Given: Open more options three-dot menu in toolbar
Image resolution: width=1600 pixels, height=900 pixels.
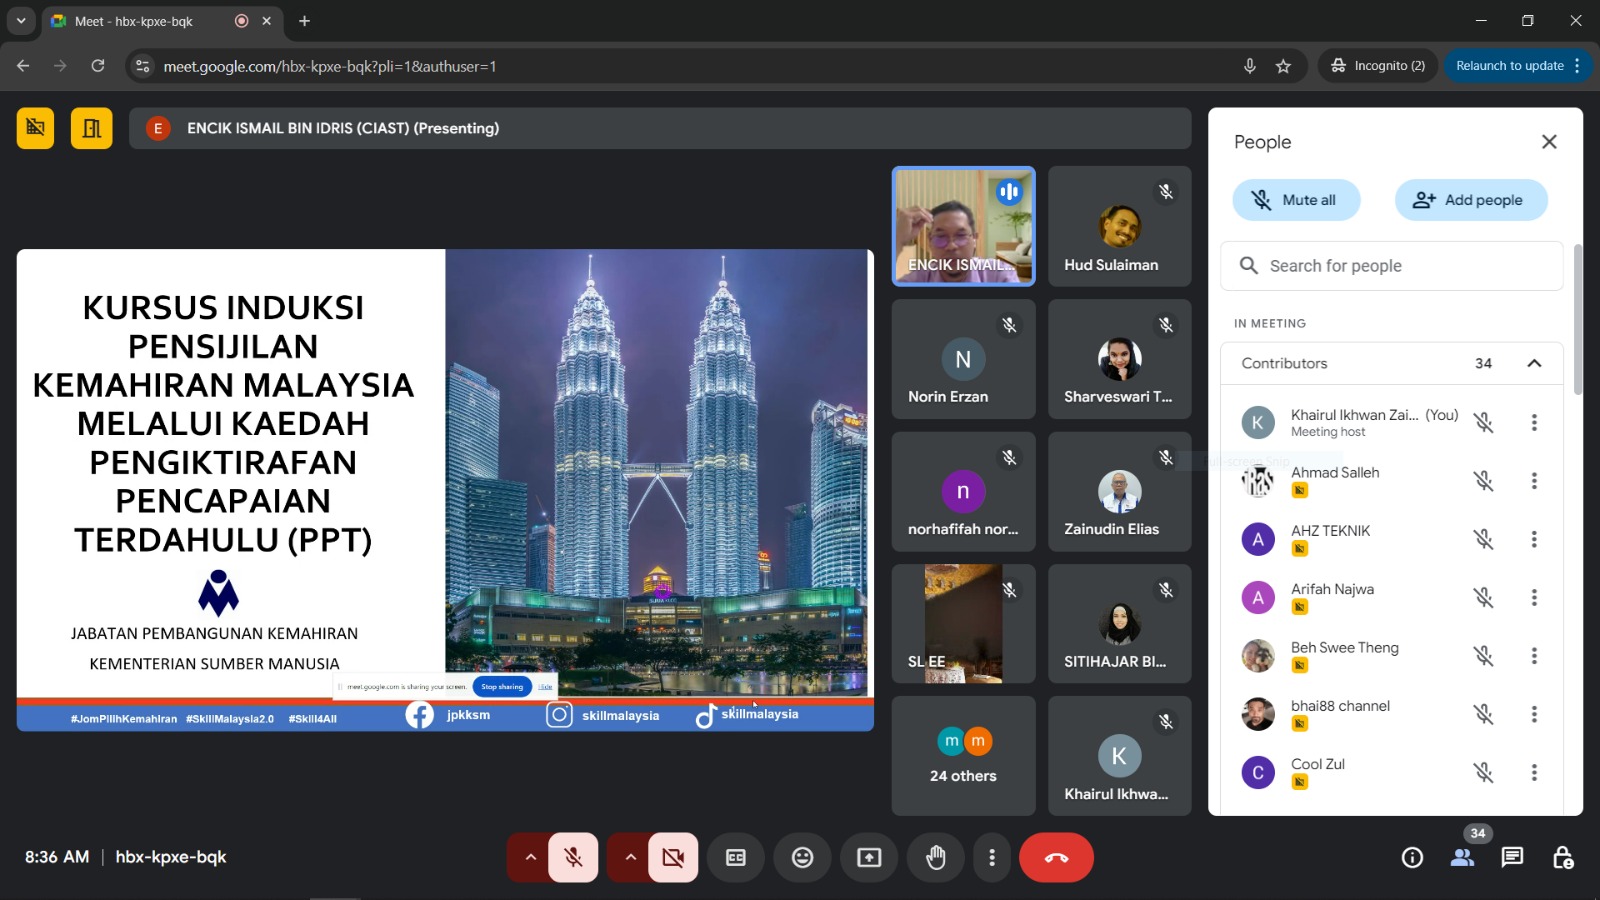Looking at the screenshot, I should click(992, 858).
